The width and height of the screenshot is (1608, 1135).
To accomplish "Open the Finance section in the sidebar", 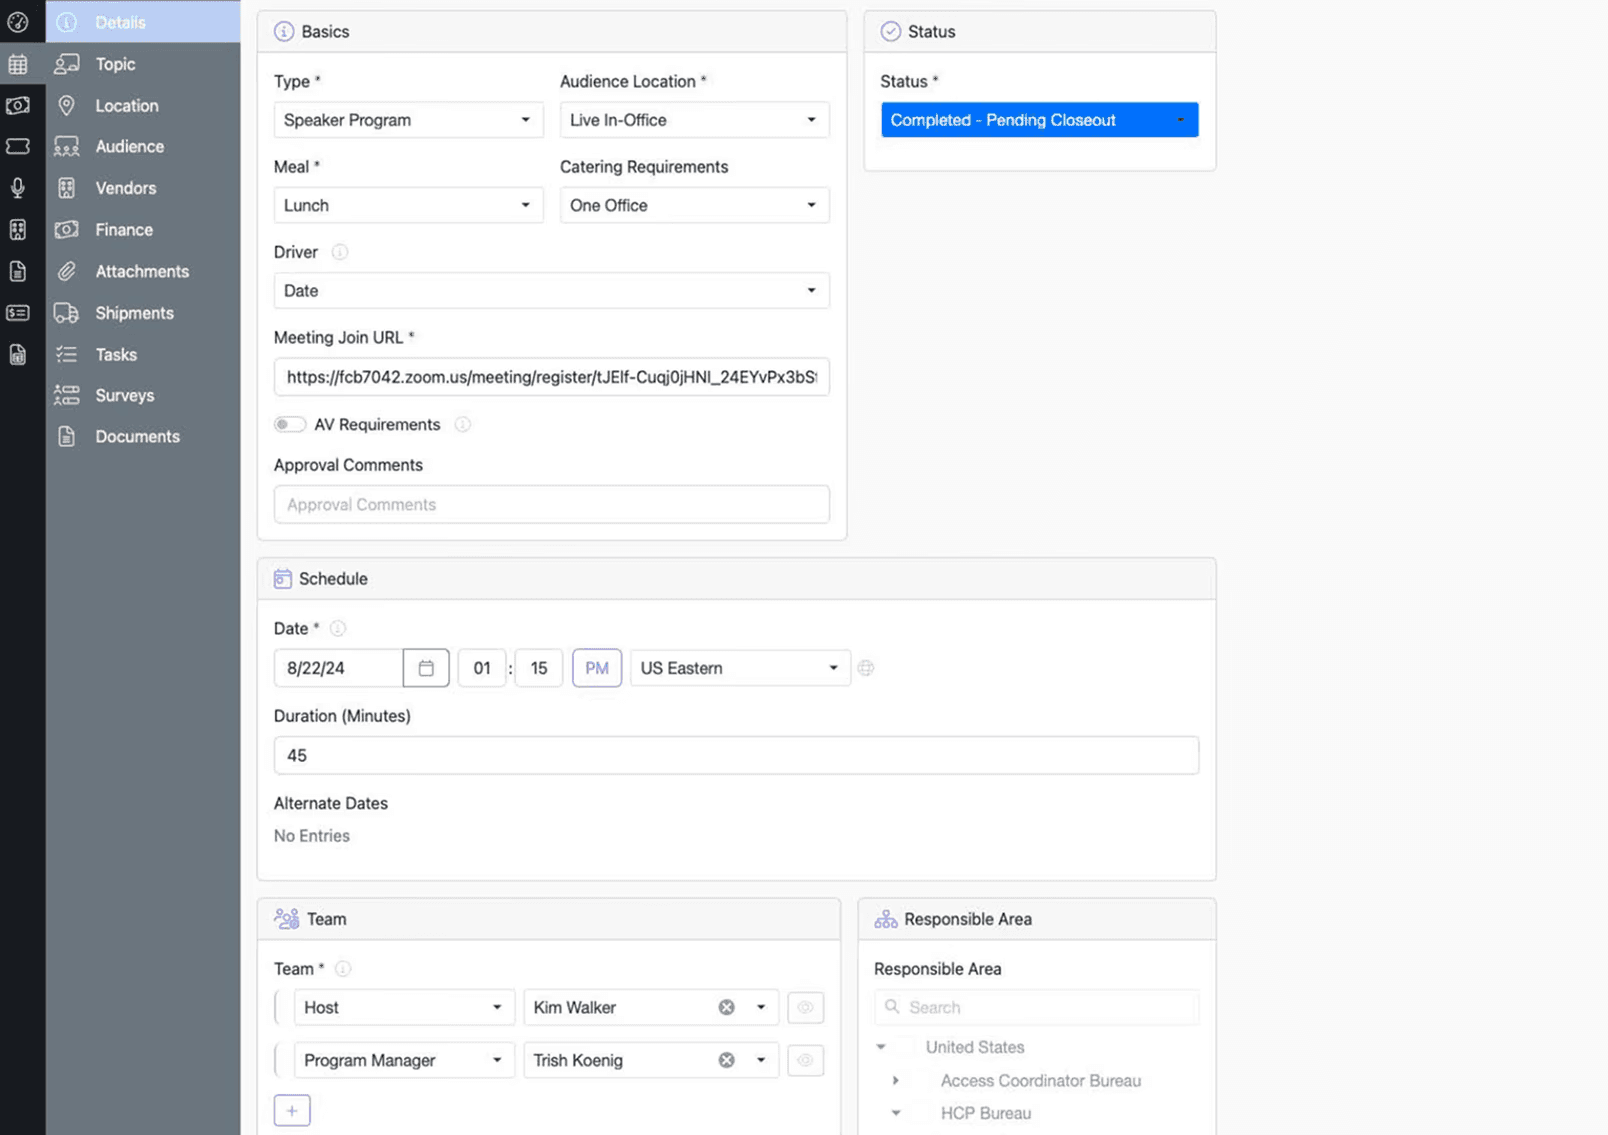I will coord(124,230).
